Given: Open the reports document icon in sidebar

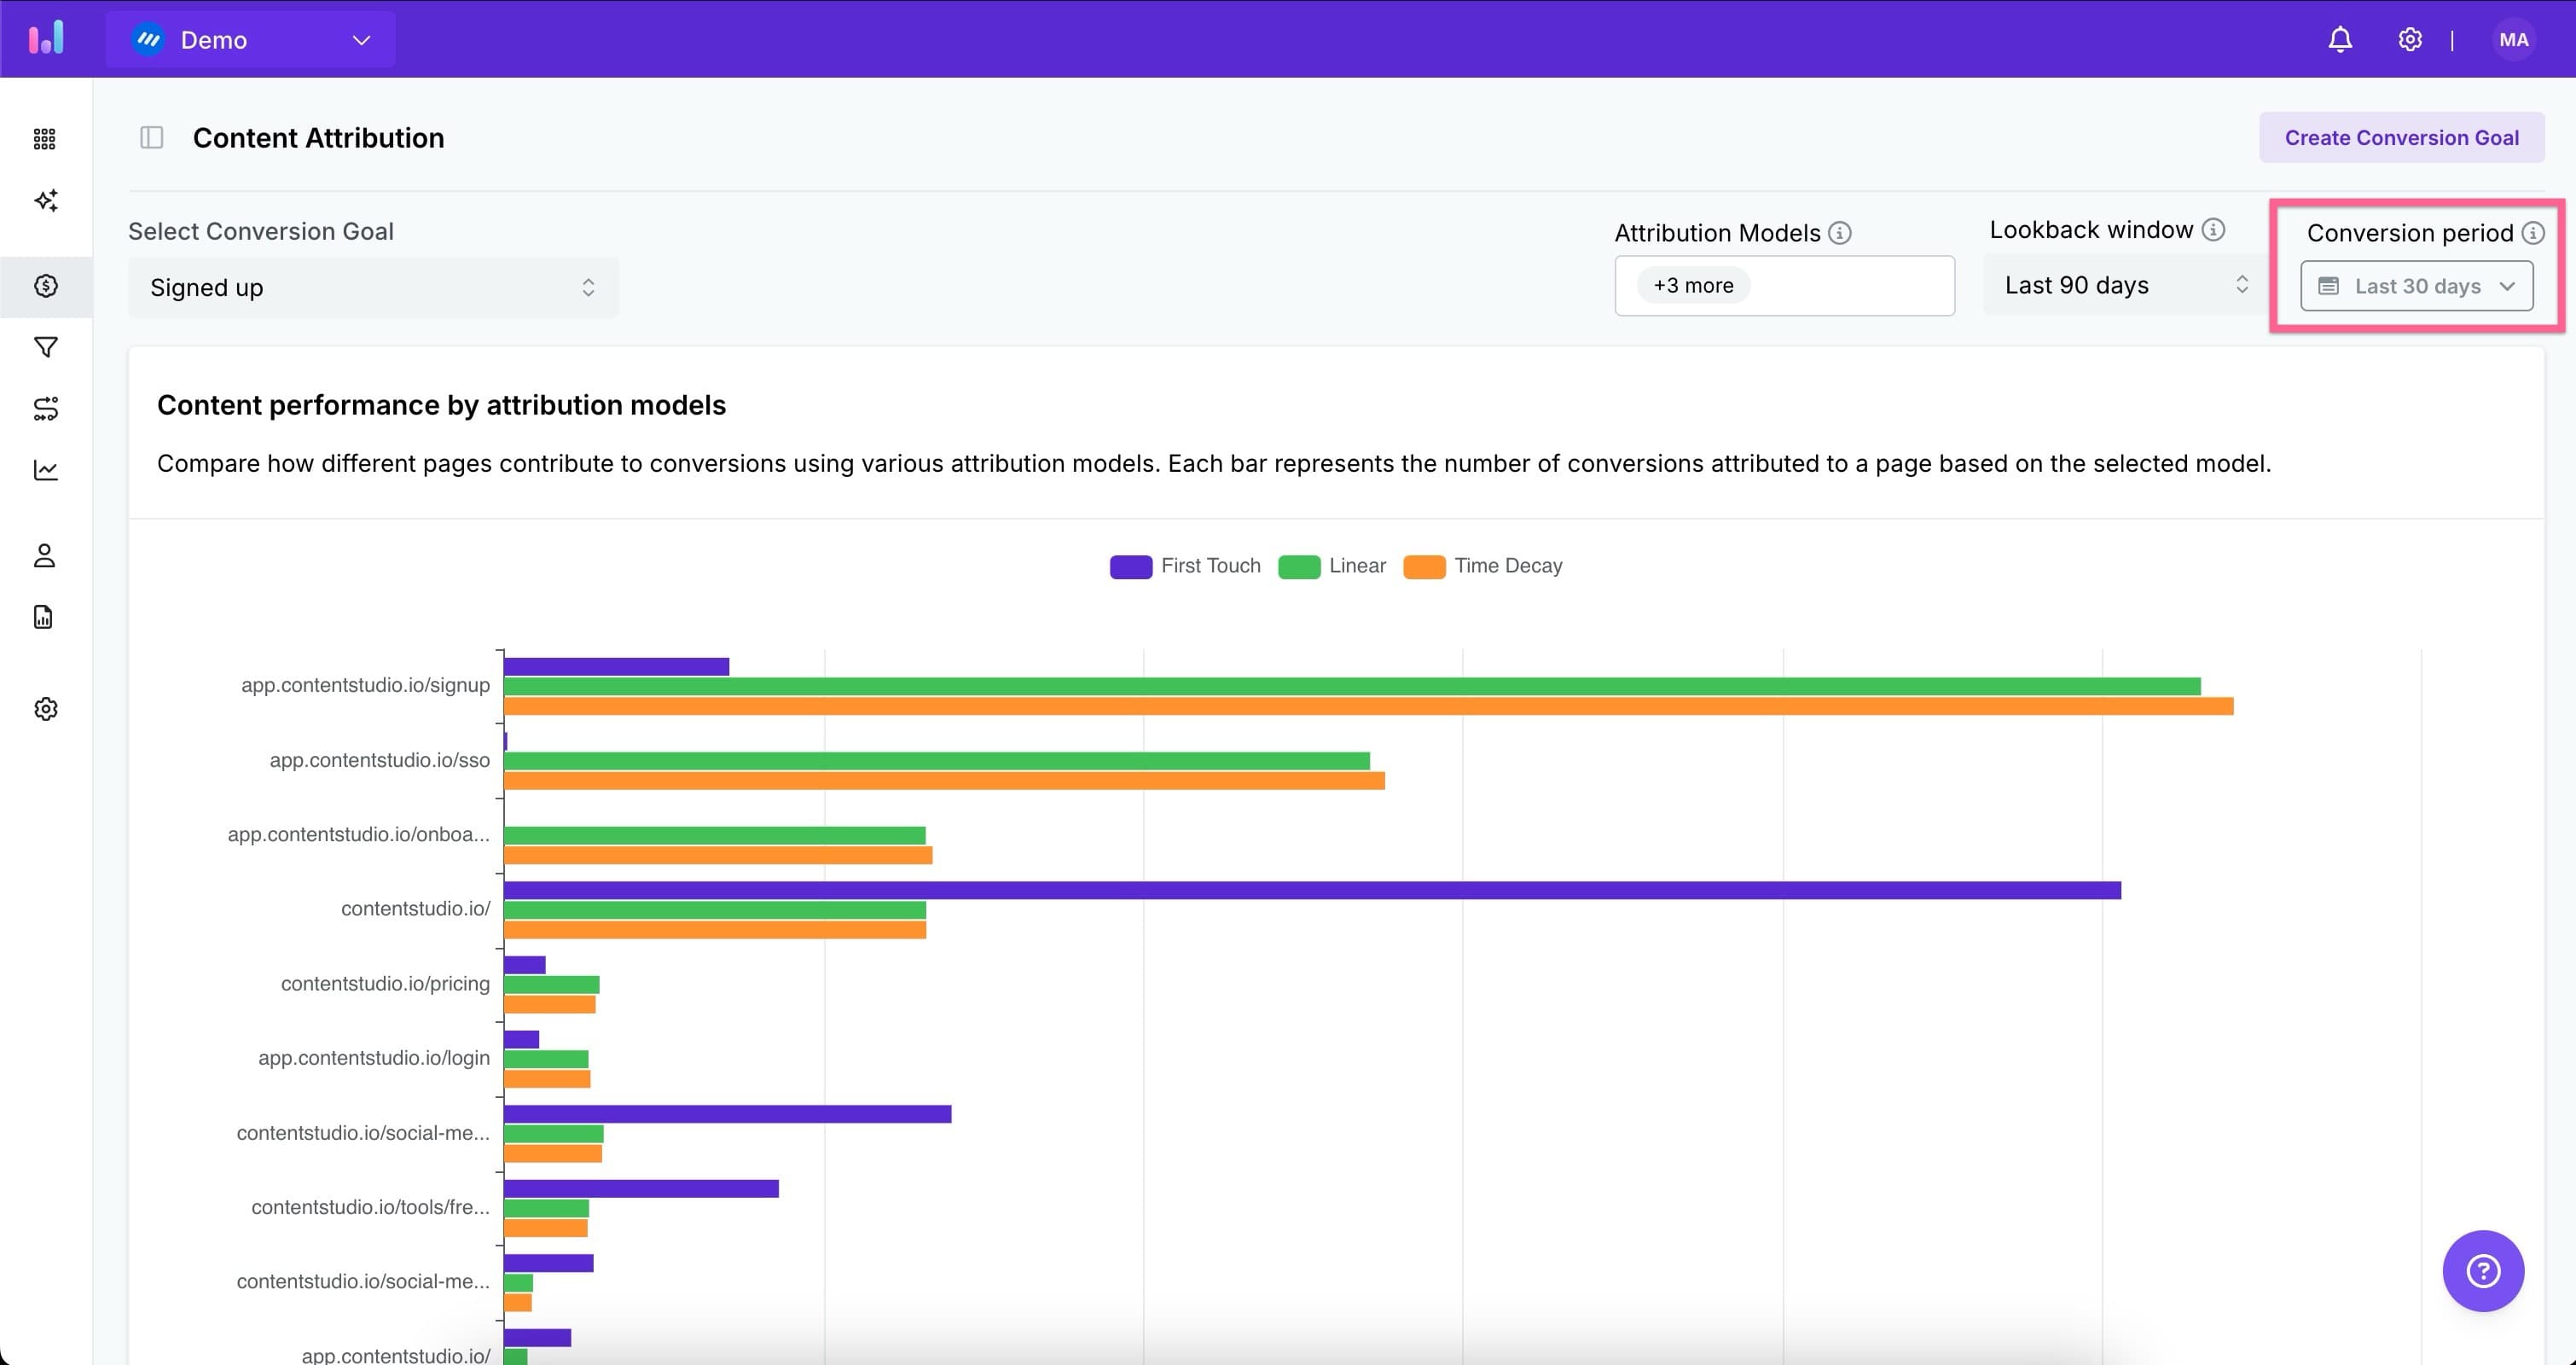Looking at the screenshot, I should pos(43,617).
